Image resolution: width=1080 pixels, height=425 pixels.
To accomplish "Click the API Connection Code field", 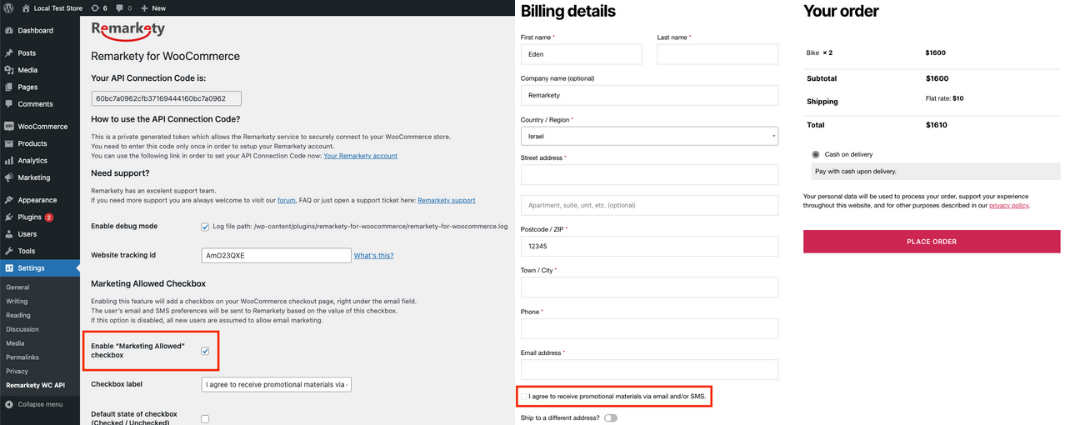I will [x=166, y=99].
